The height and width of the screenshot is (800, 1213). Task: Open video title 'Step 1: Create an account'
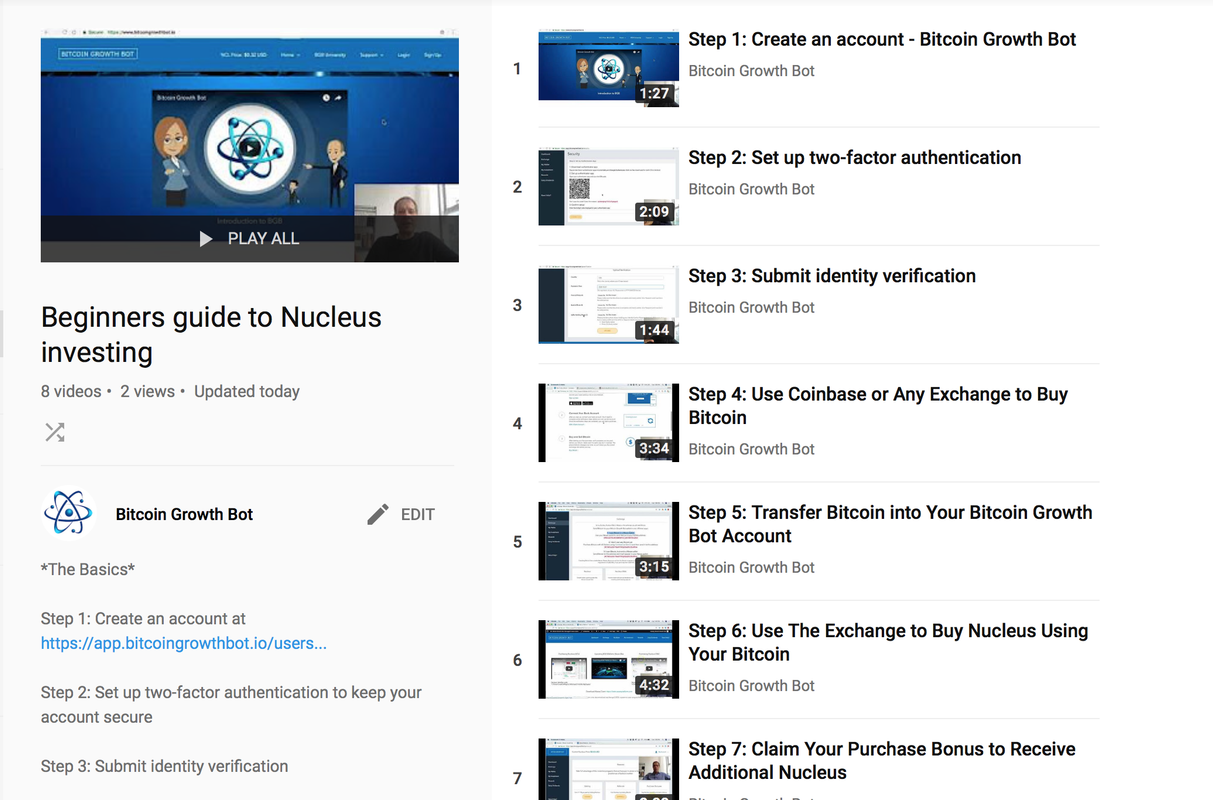pyautogui.click(x=882, y=40)
